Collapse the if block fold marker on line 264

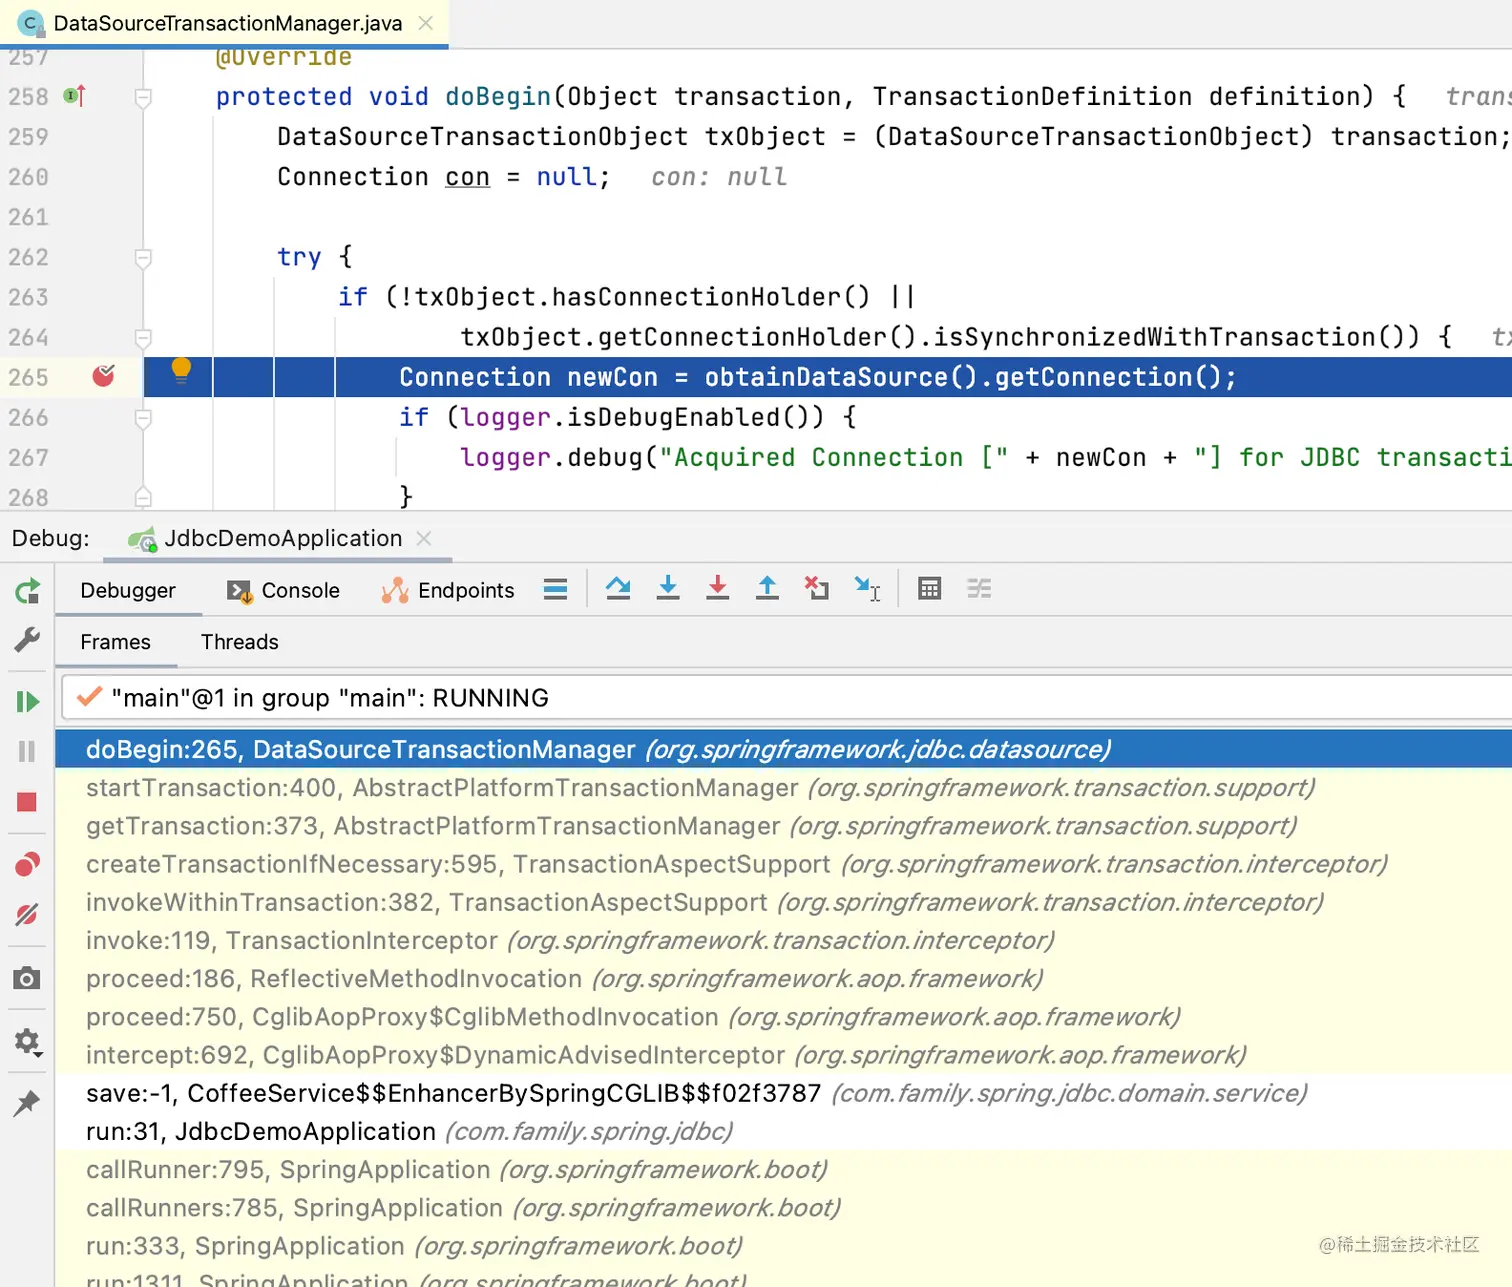(x=143, y=338)
